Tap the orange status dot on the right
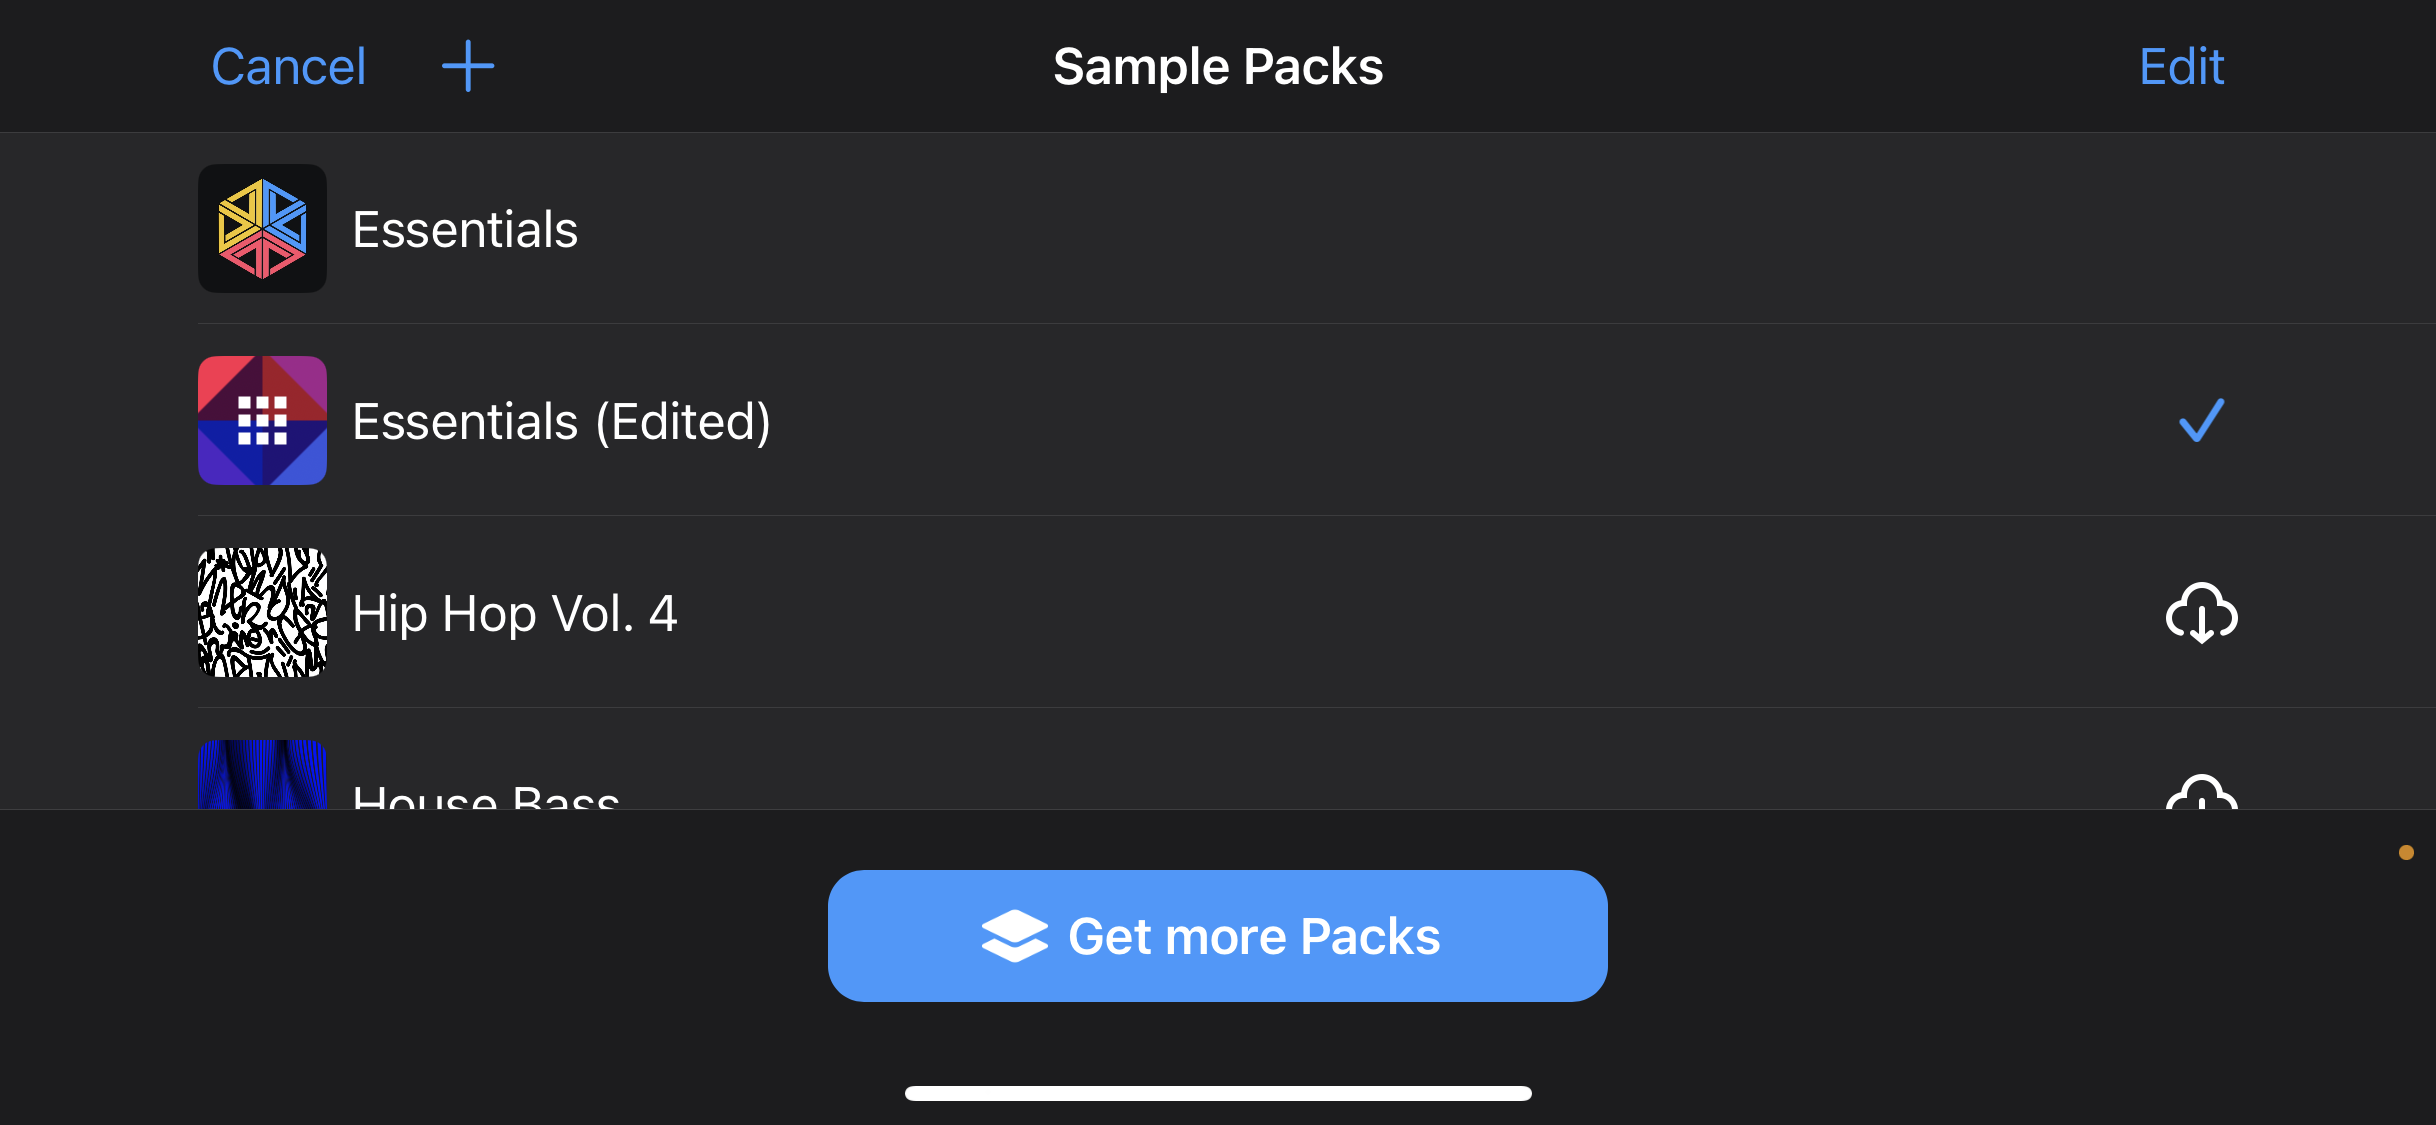Screen dimensions: 2436x1125 point(2404,852)
